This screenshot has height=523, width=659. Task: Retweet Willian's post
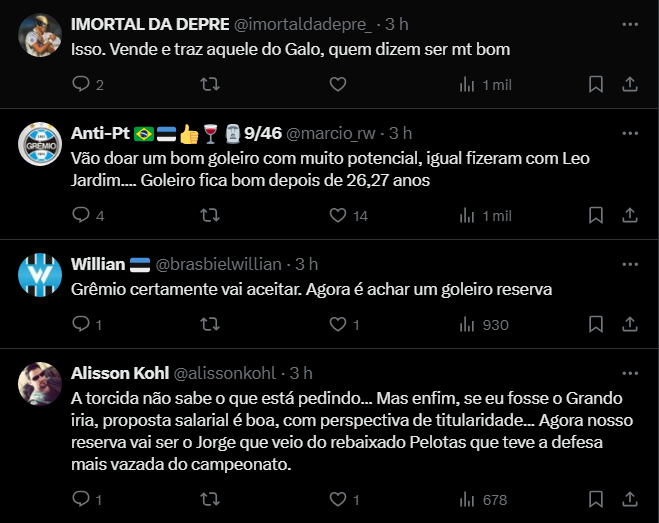(210, 324)
